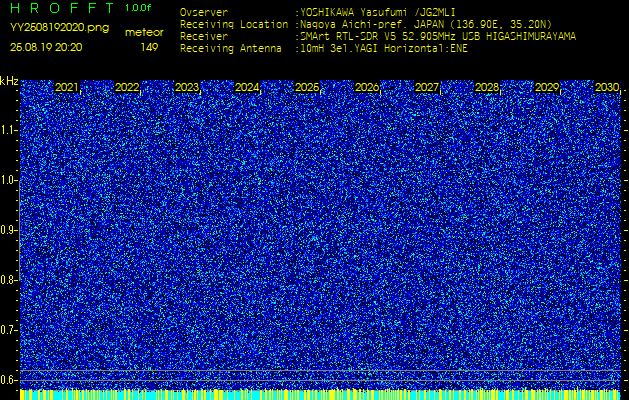Click the 2025 time marker
This screenshot has width=629, height=400.
(x=307, y=87)
